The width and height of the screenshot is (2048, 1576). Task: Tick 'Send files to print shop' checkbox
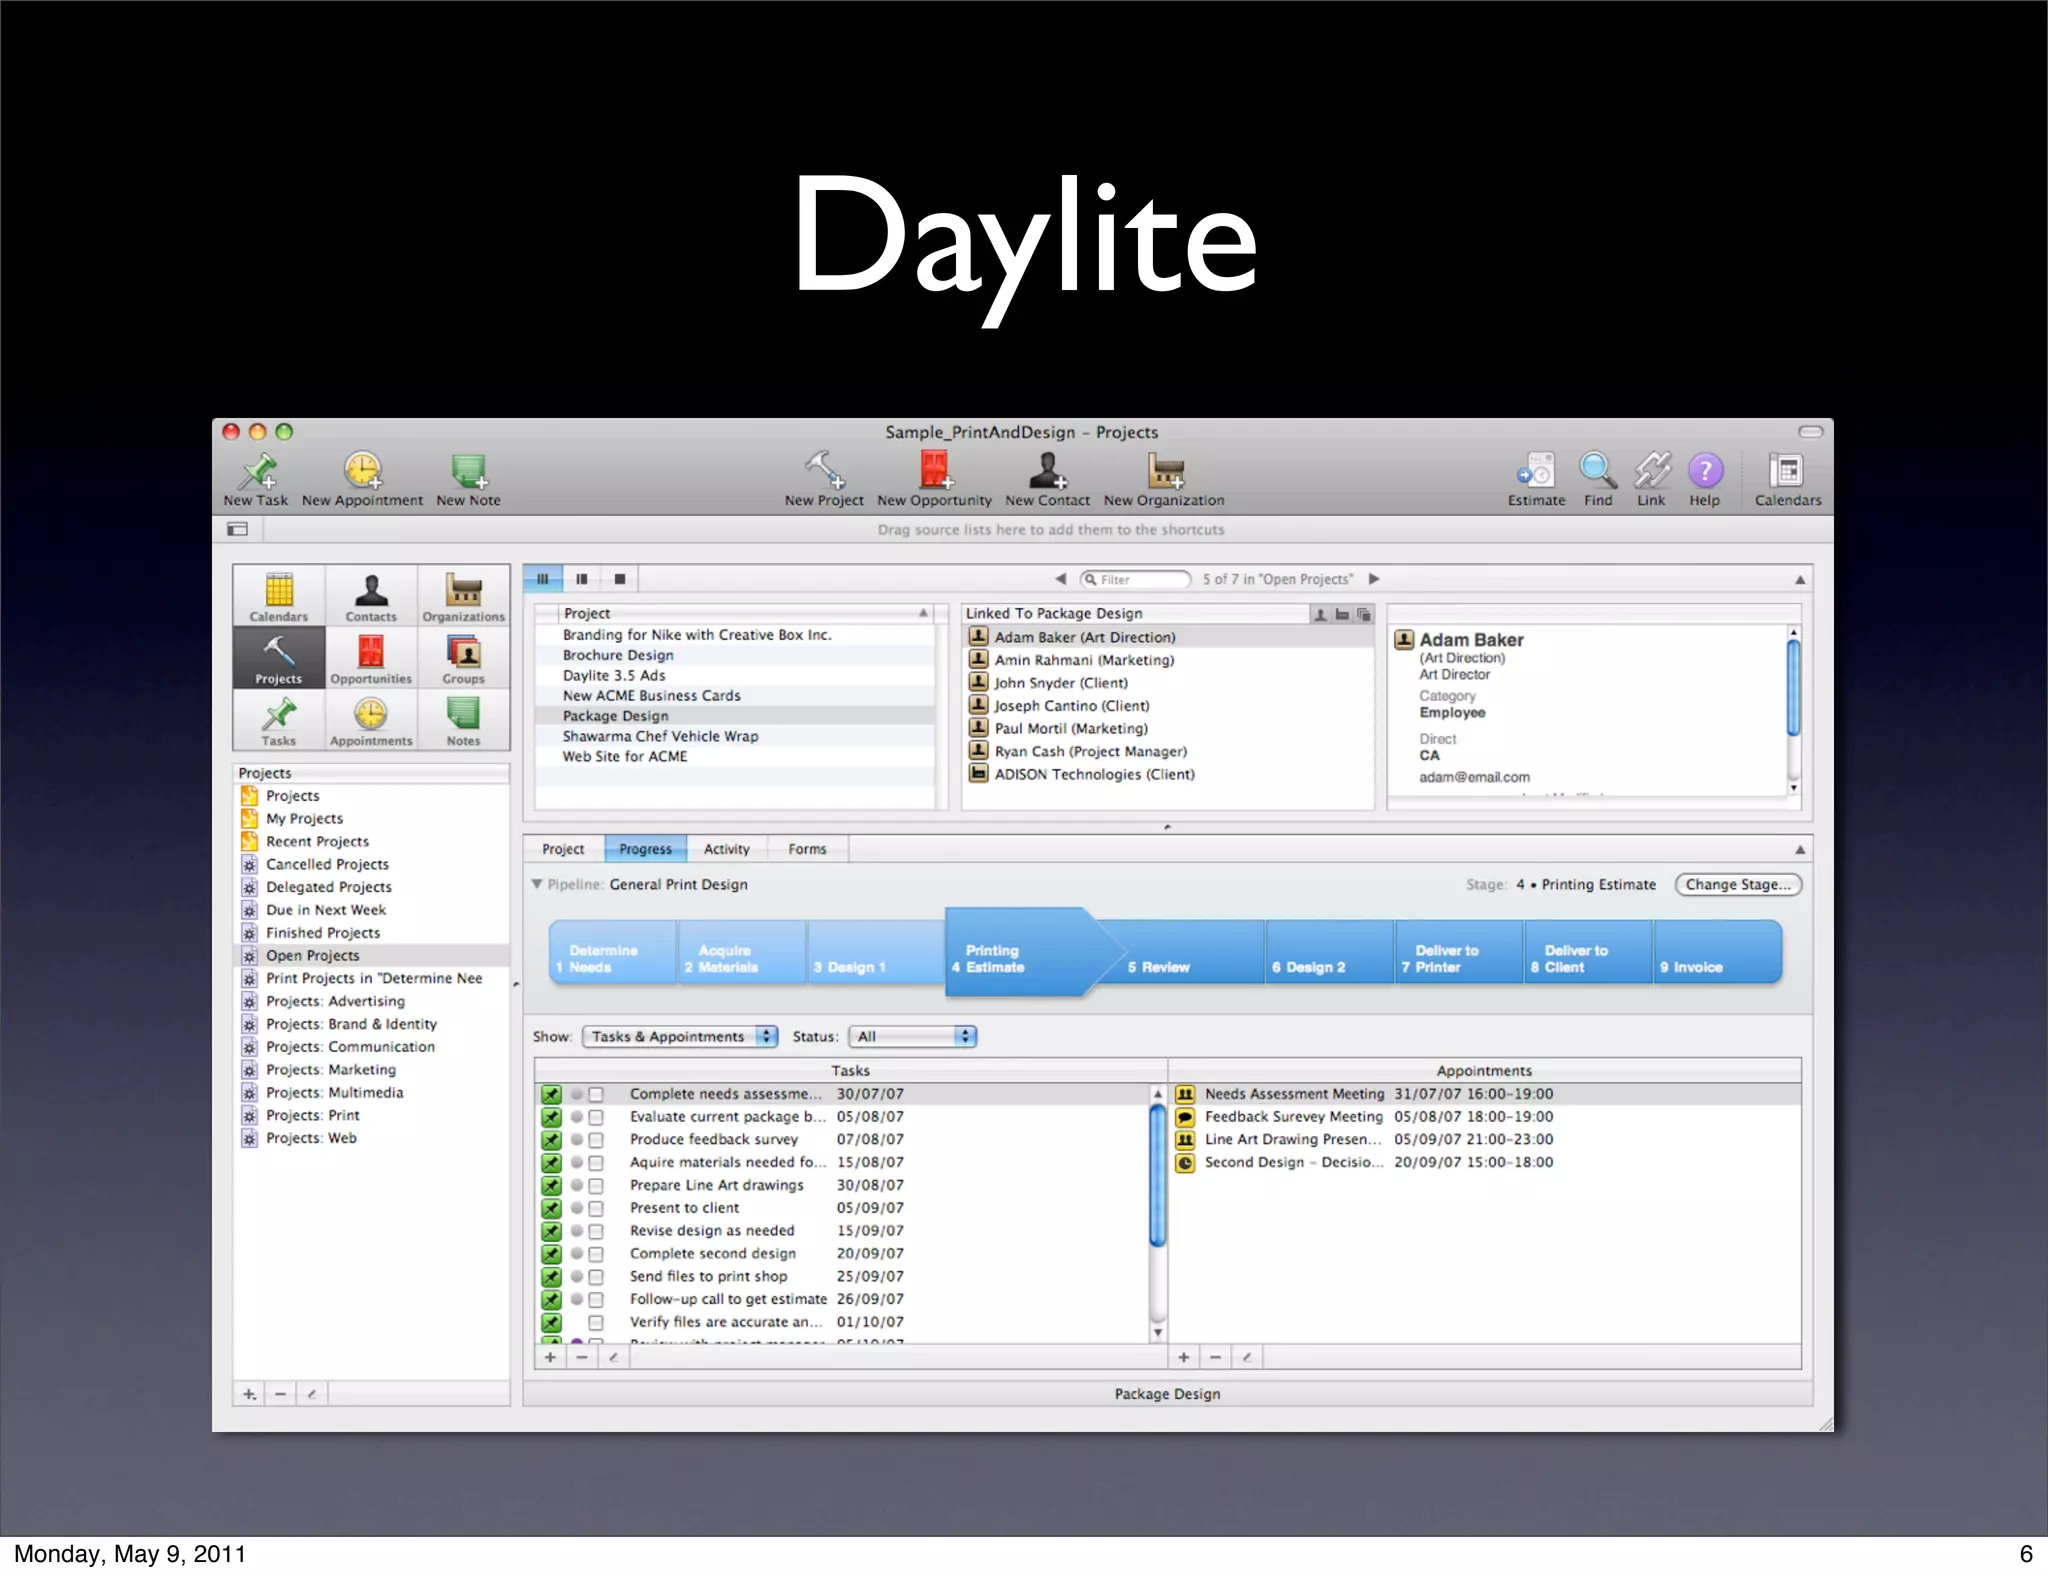click(x=596, y=1277)
